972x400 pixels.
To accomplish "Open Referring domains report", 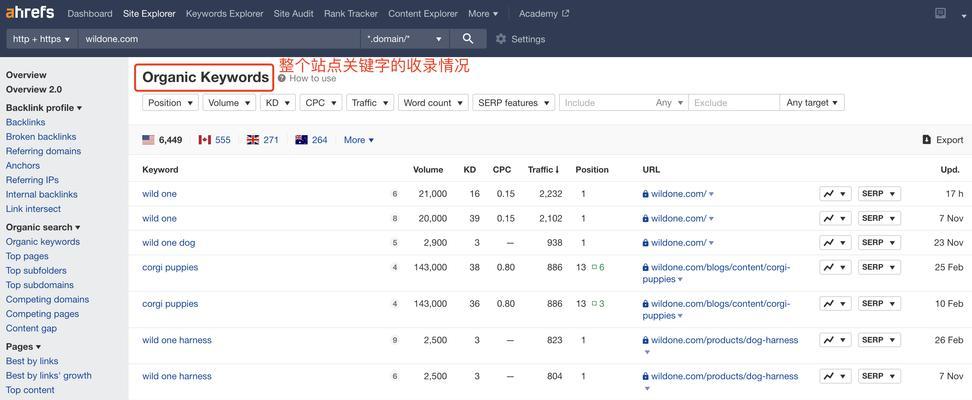I will tap(43, 151).
